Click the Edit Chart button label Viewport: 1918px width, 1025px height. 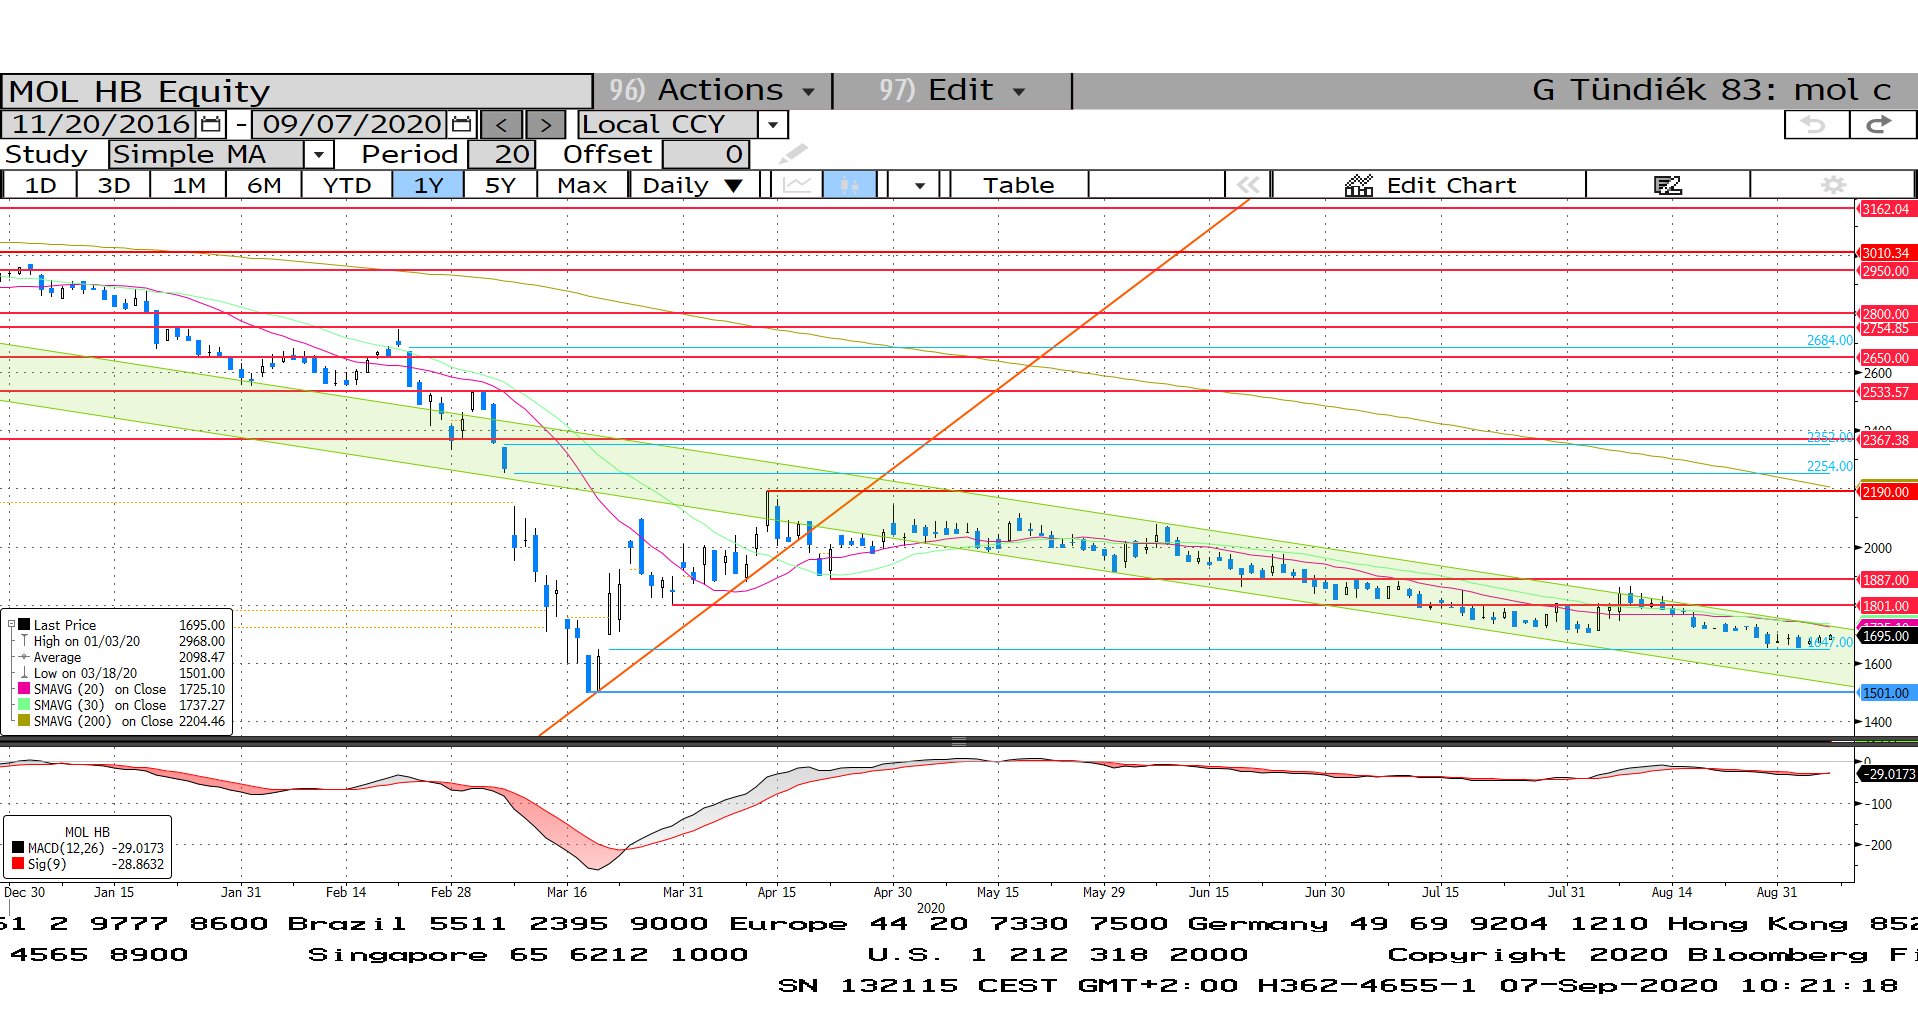tap(1451, 185)
